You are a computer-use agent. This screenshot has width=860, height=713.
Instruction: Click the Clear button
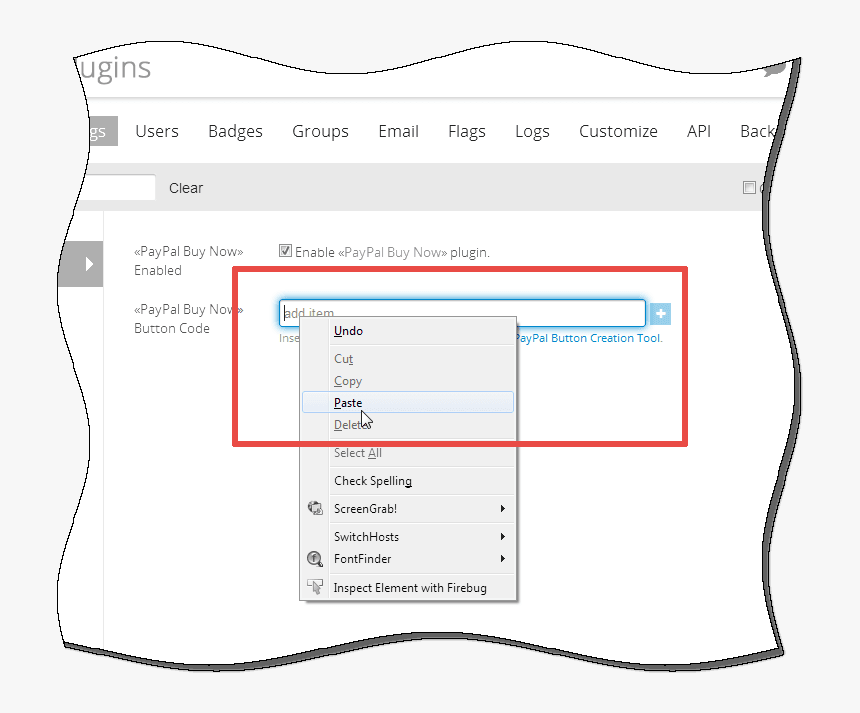186,188
